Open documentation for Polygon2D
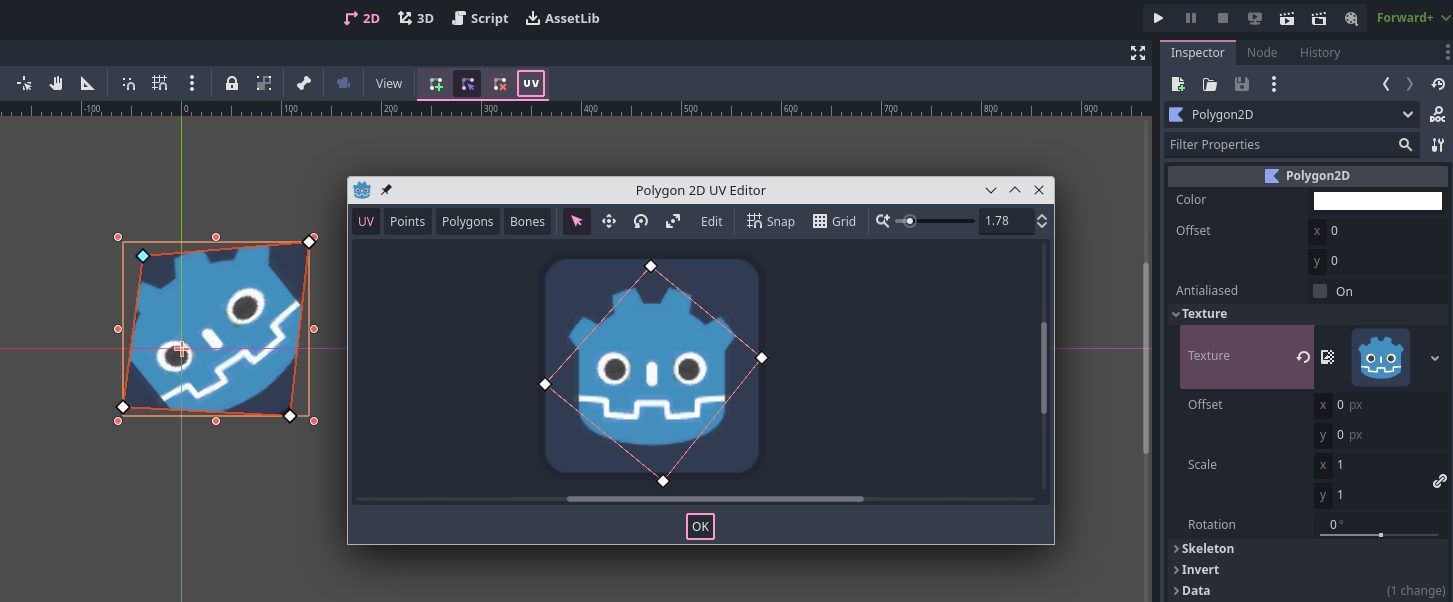The height and width of the screenshot is (602, 1453). (1438, 115)
